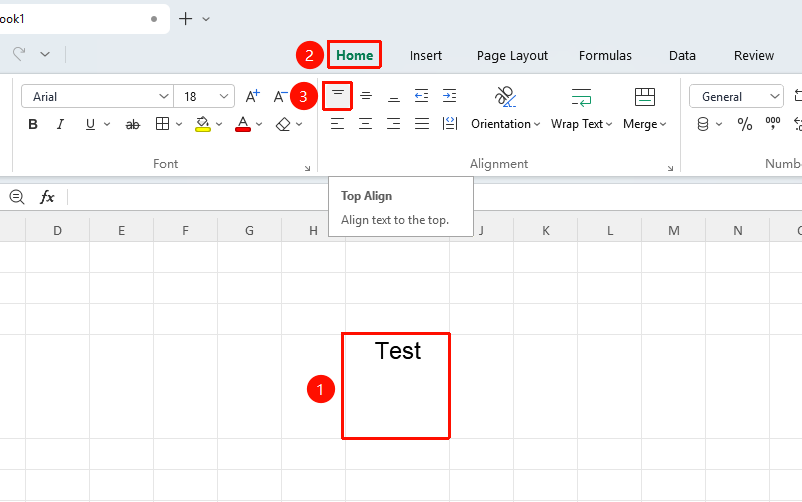Viewport: 802px width, 502px height.
Task: Open the font size 18 dropdown
Action: tap(224, 96)
